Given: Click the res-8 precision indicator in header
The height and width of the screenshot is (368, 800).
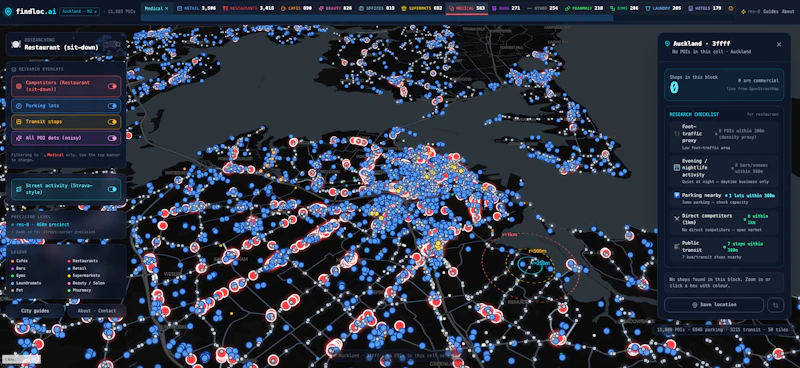Looking at the screenshot, I should tap(750, 11).
